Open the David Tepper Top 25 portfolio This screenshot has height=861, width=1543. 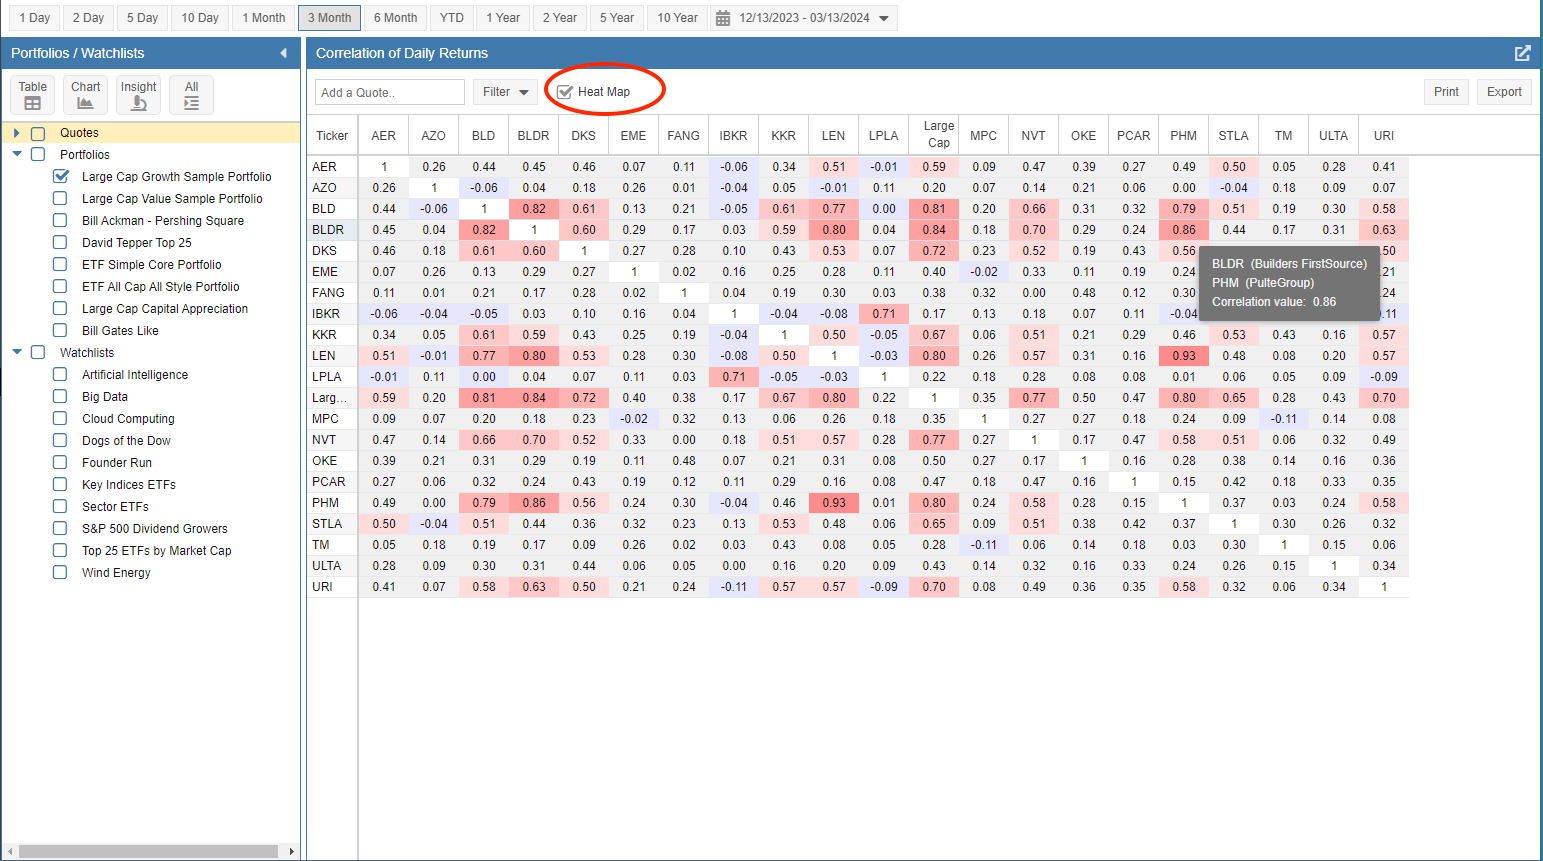(137, 242)
